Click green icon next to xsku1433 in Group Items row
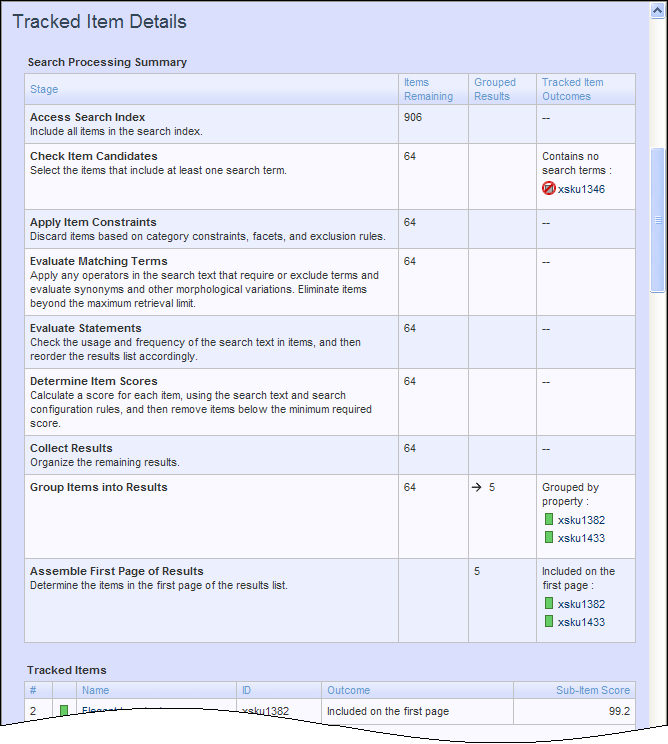 pyautogui.click(x=549, y=537)
